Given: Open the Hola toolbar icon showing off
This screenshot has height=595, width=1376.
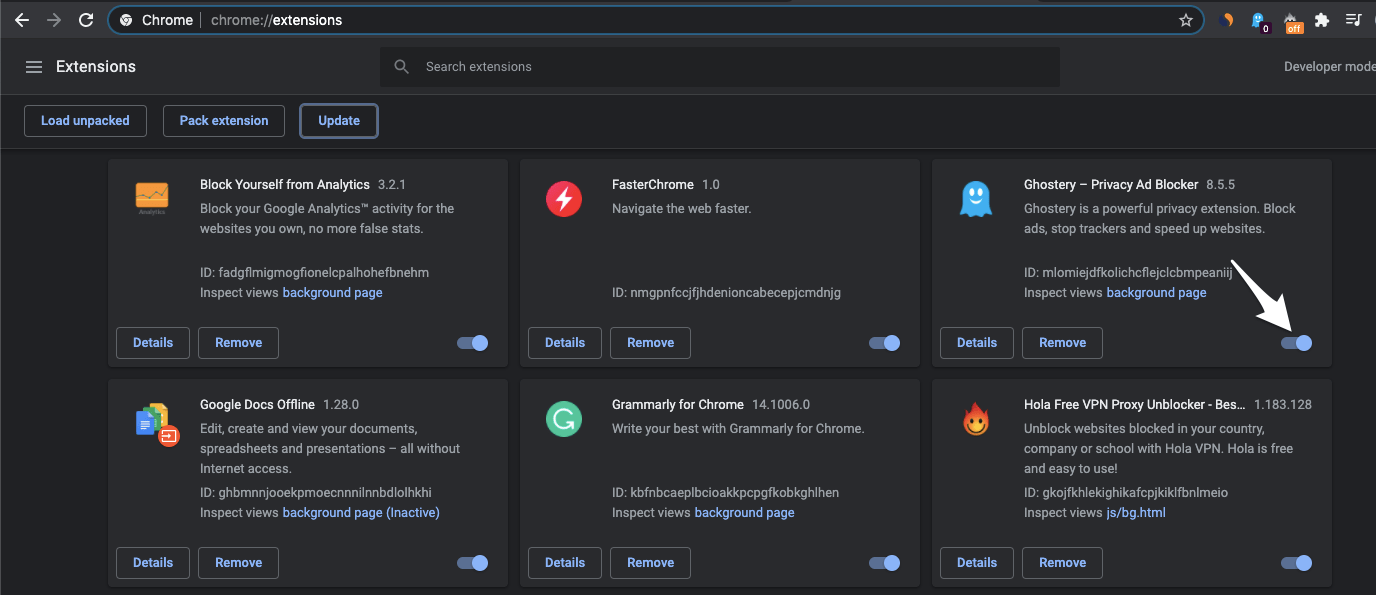Looking at the screenshot, I should [x=1292, y=21].
